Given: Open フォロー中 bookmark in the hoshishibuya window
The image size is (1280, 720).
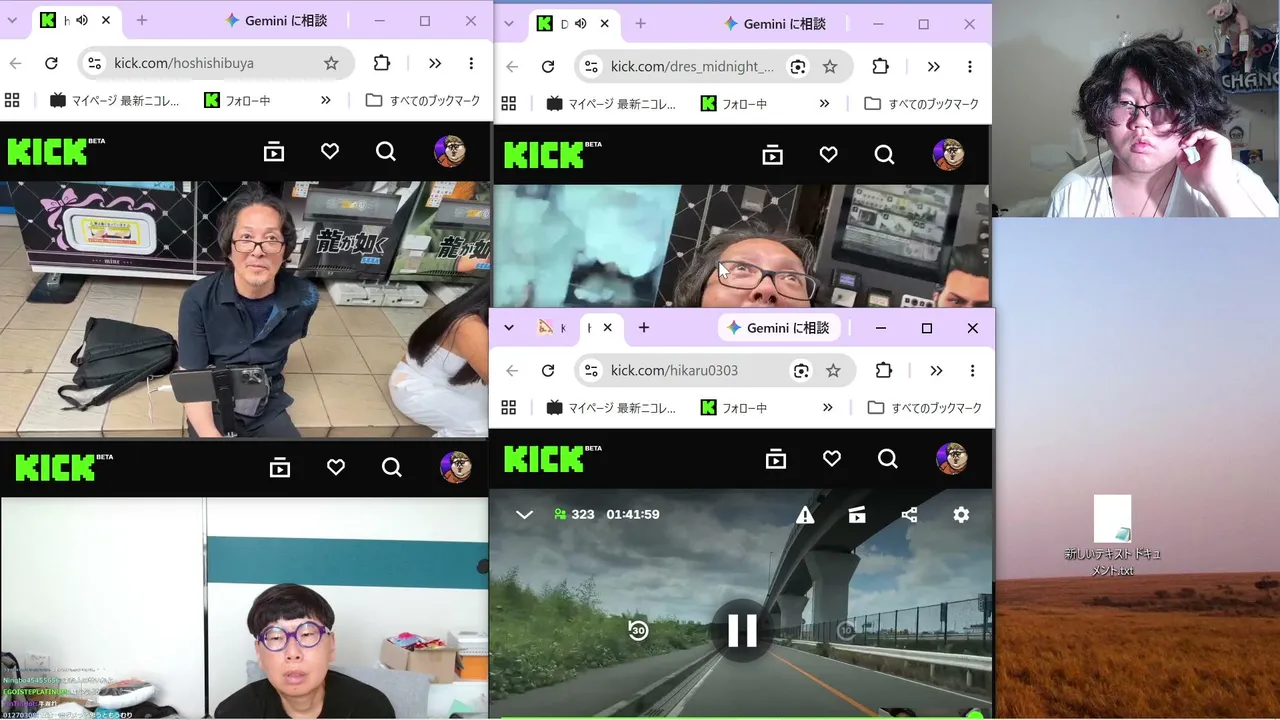Looking at the screenshot, I should 238,100.
